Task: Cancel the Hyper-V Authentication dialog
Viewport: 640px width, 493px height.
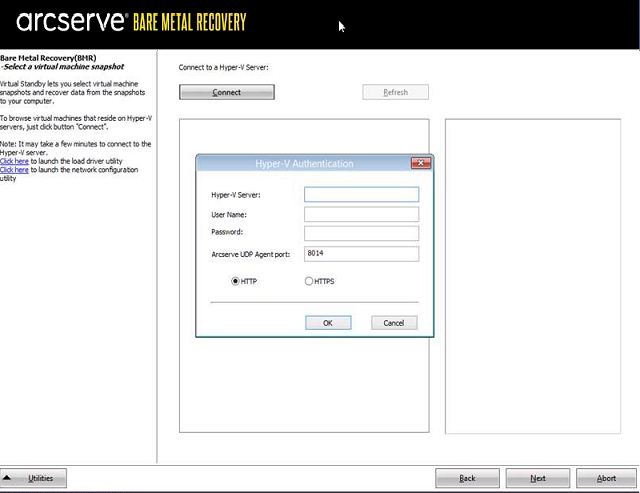Action: click(x=394, y=323)
